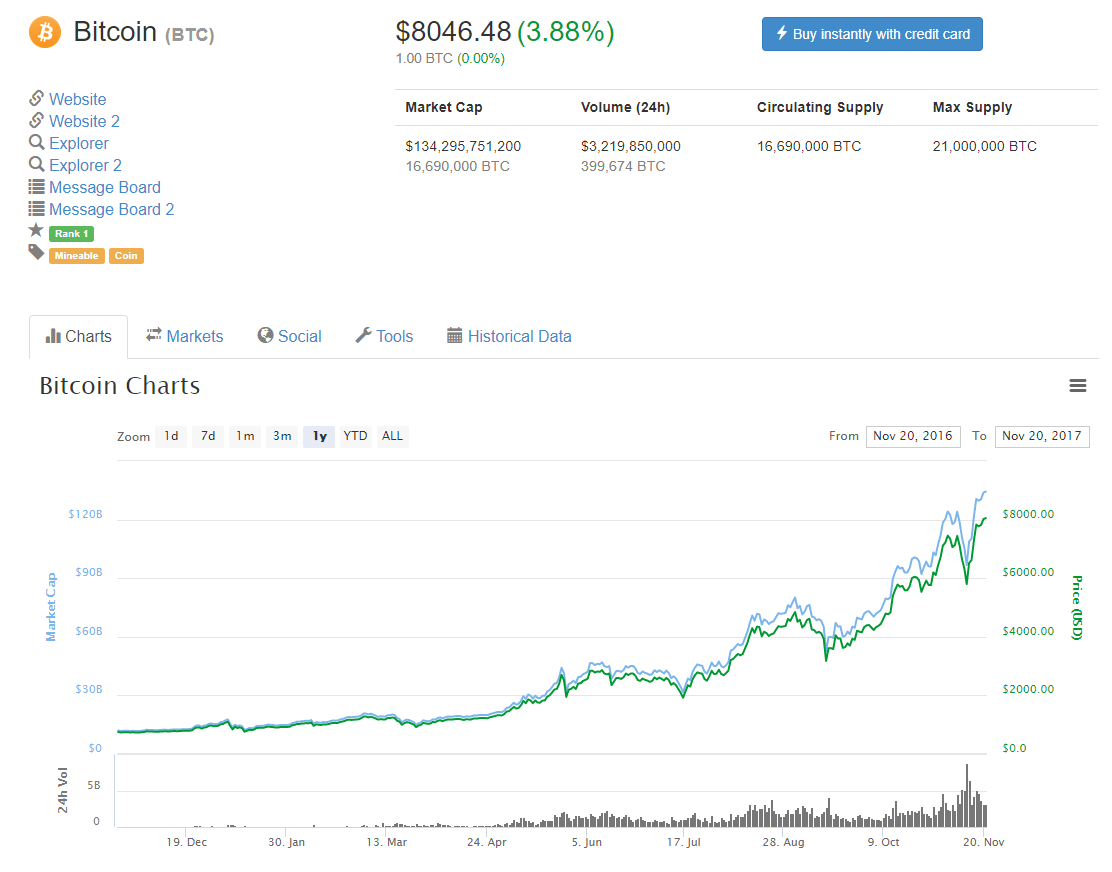This screenshot has height=872, width=1112.
Task: Click the To date field
Action: 1042,436
